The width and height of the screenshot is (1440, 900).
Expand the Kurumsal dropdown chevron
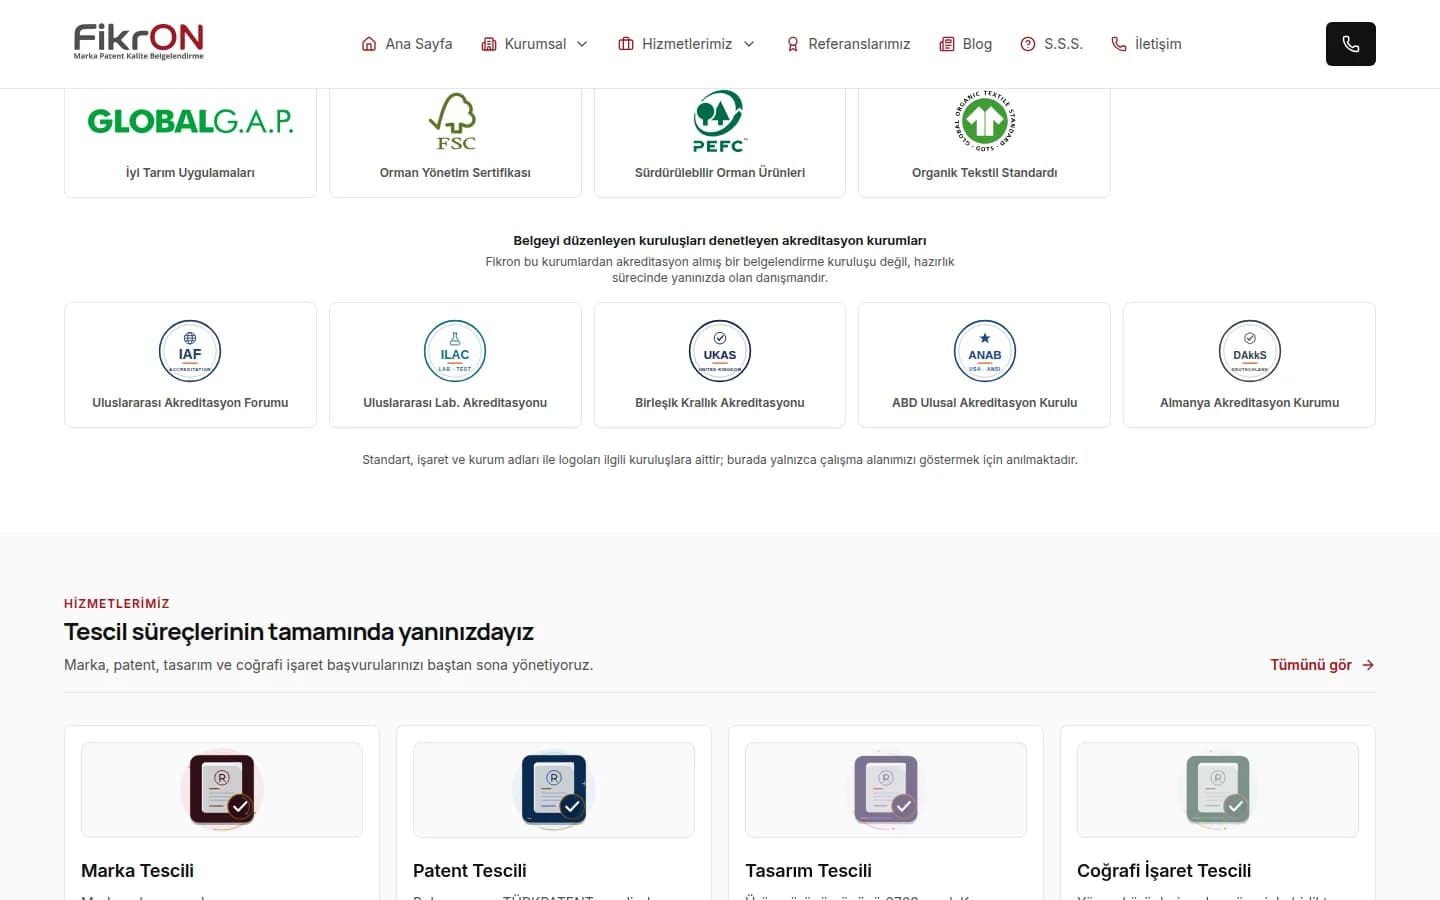[582, 44]
